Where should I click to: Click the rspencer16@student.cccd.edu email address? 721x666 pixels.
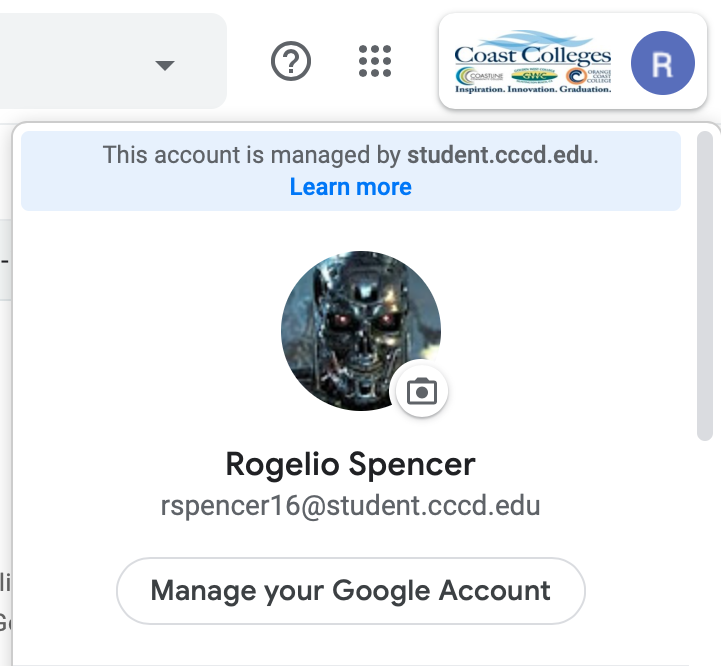350,505
